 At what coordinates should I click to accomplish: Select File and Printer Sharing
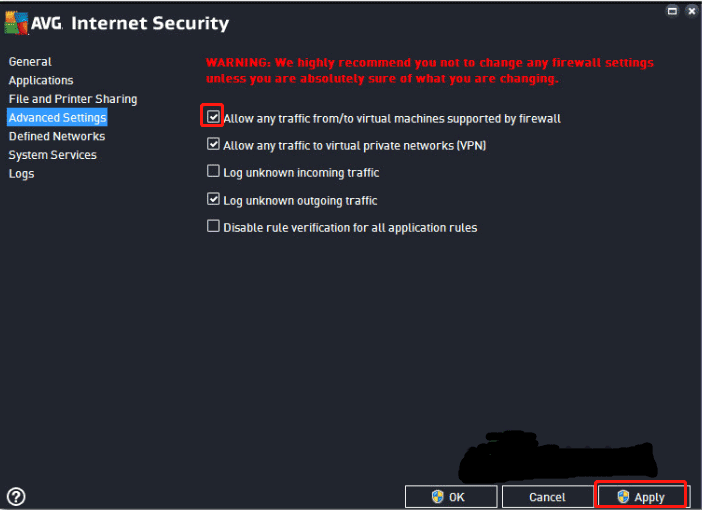[x=73, y=99]
